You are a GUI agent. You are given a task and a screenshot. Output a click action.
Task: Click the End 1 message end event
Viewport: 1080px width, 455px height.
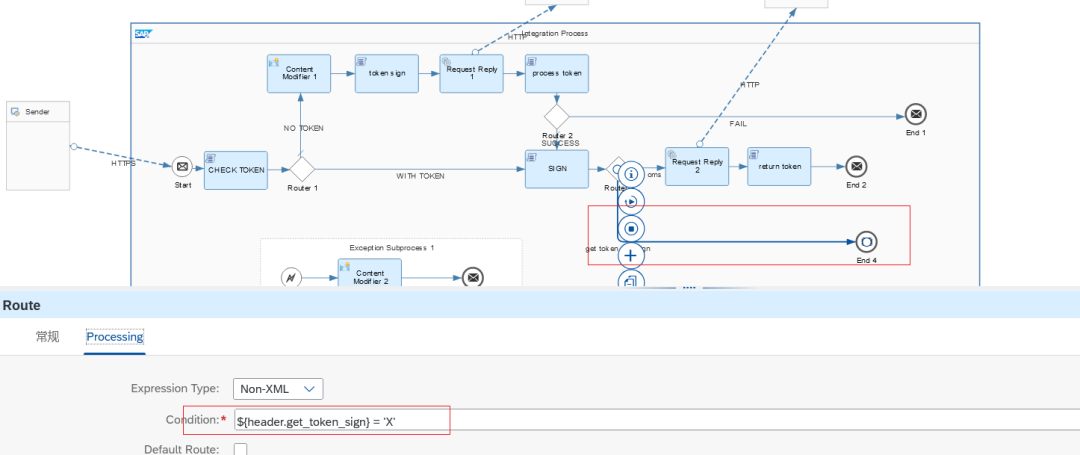915,114
